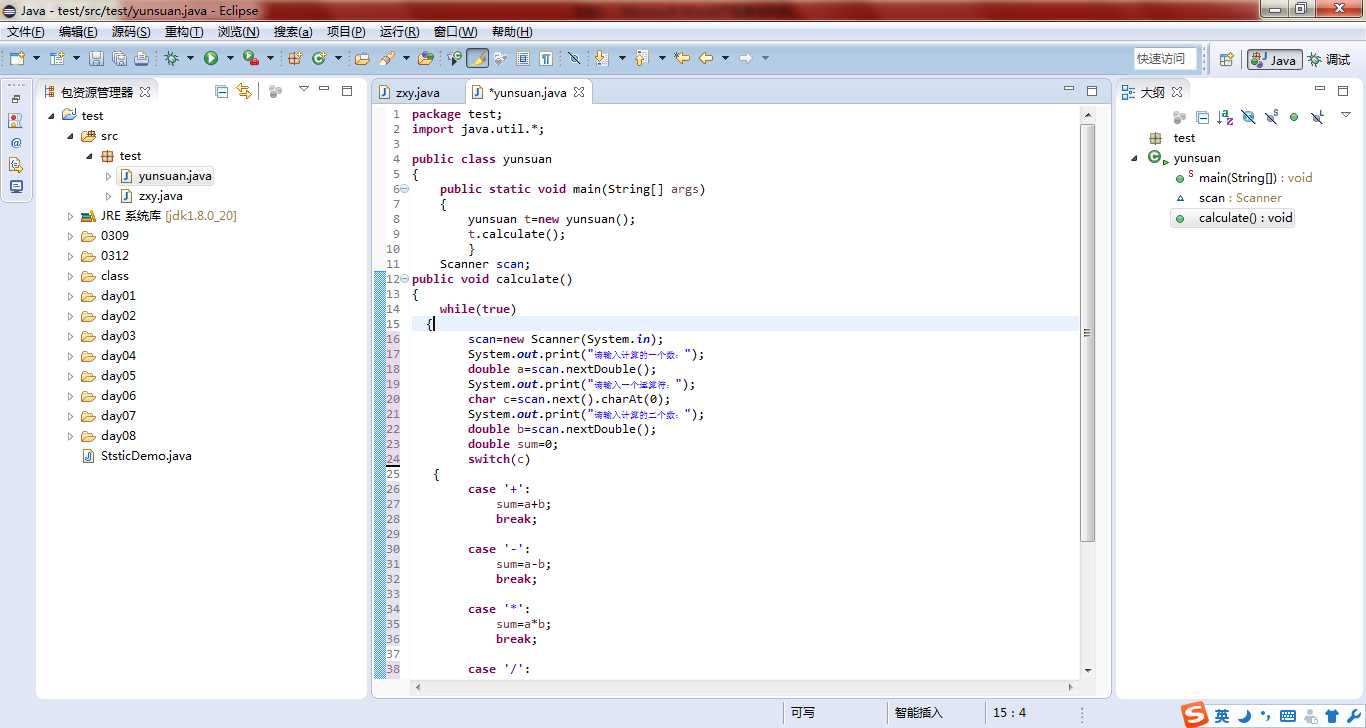The width and height of the screenshot is (1366, 728).
Task: Navigate Back with yellow left arrow
Action: tap(706, 58)
